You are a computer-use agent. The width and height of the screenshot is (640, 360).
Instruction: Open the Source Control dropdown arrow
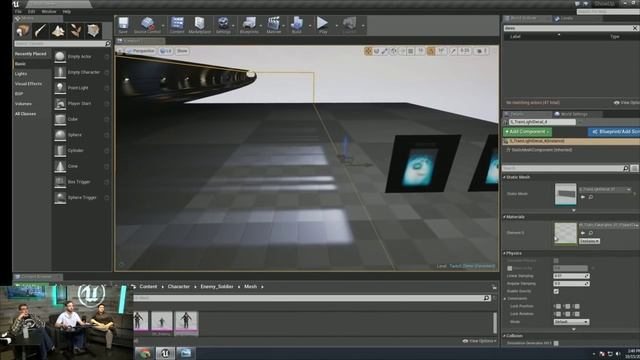(163, 26)
